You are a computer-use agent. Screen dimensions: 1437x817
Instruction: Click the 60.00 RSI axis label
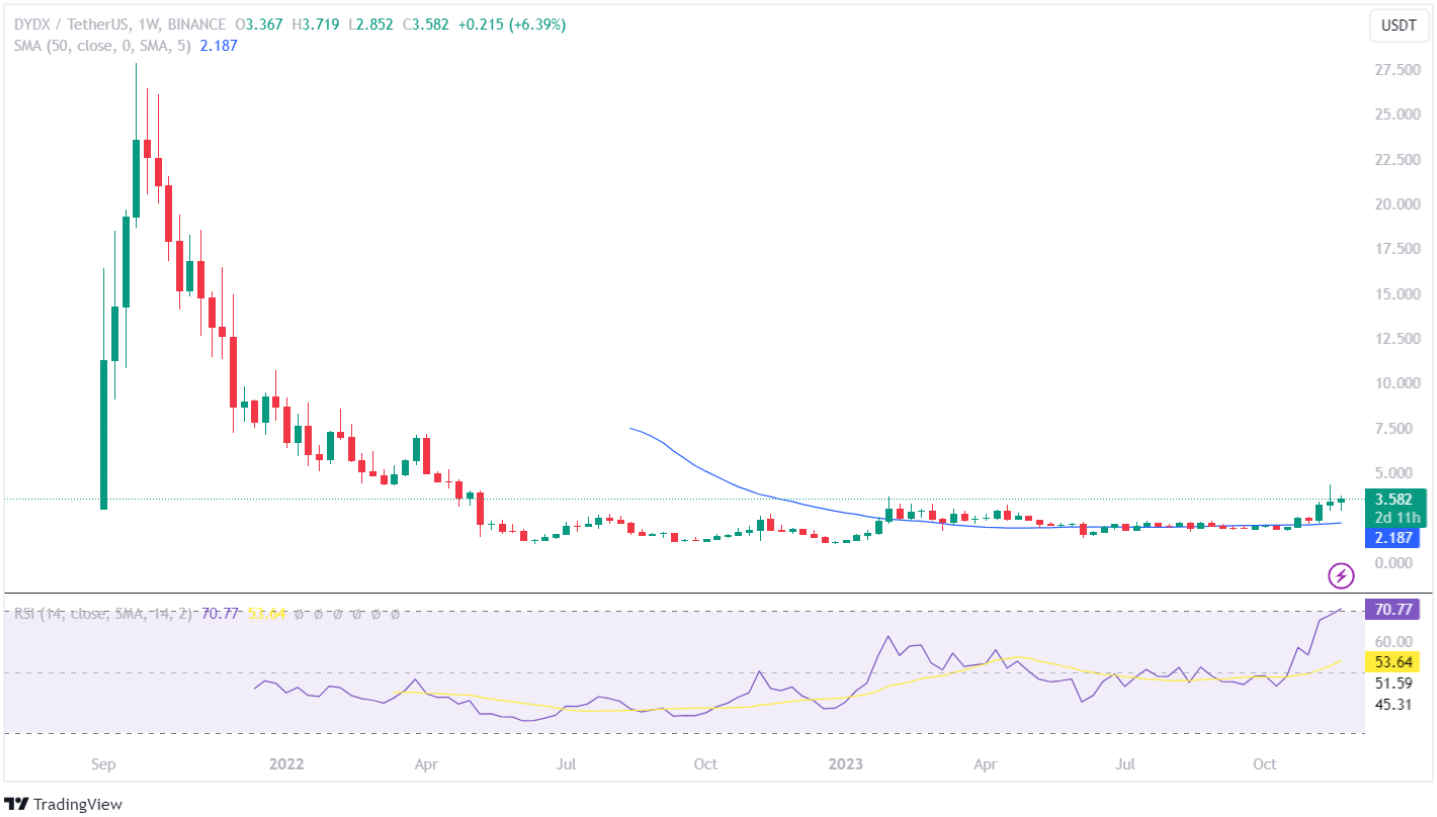(1393, 641)
